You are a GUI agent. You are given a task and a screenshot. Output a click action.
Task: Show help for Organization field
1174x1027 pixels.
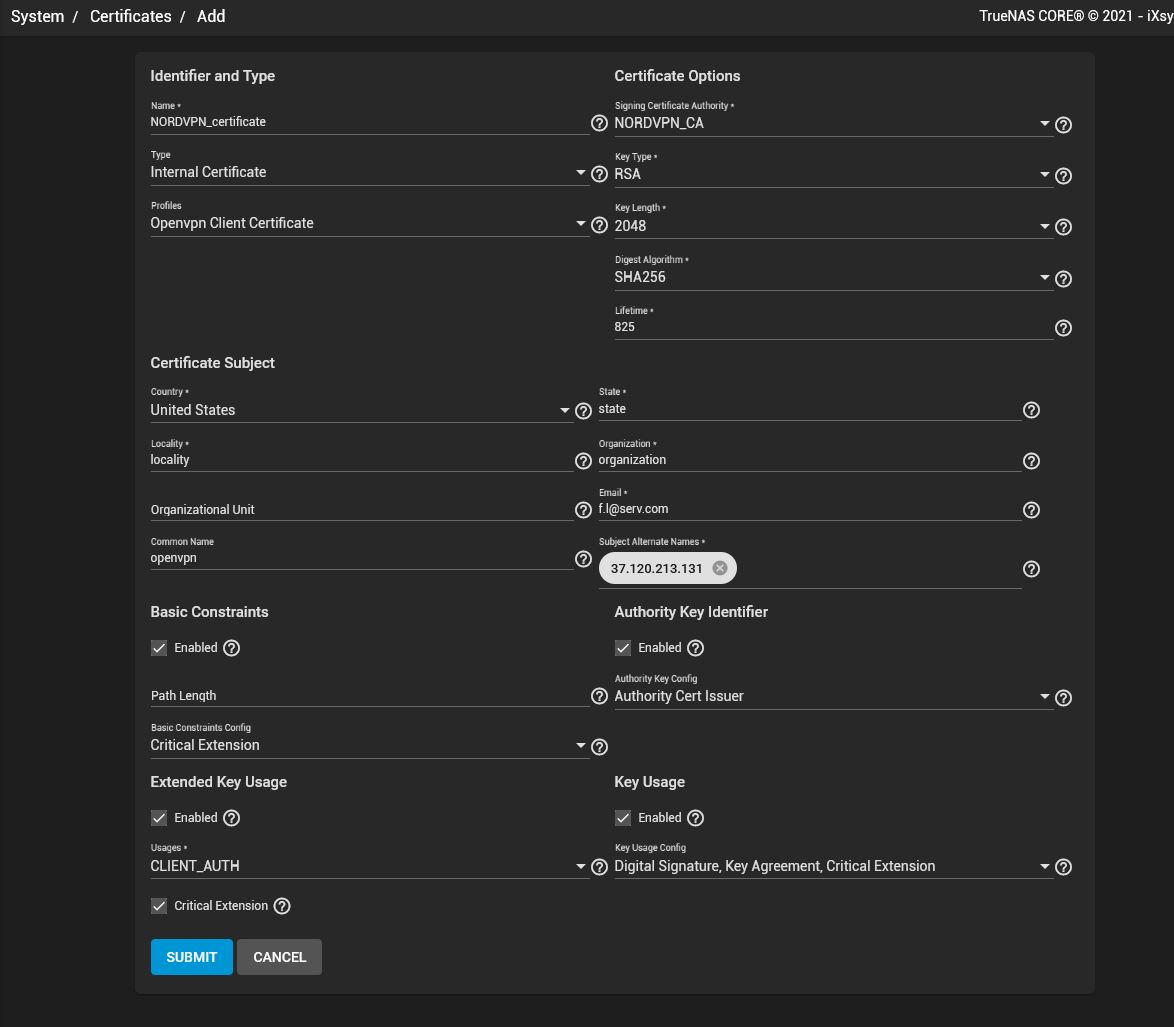point(1031,461)
